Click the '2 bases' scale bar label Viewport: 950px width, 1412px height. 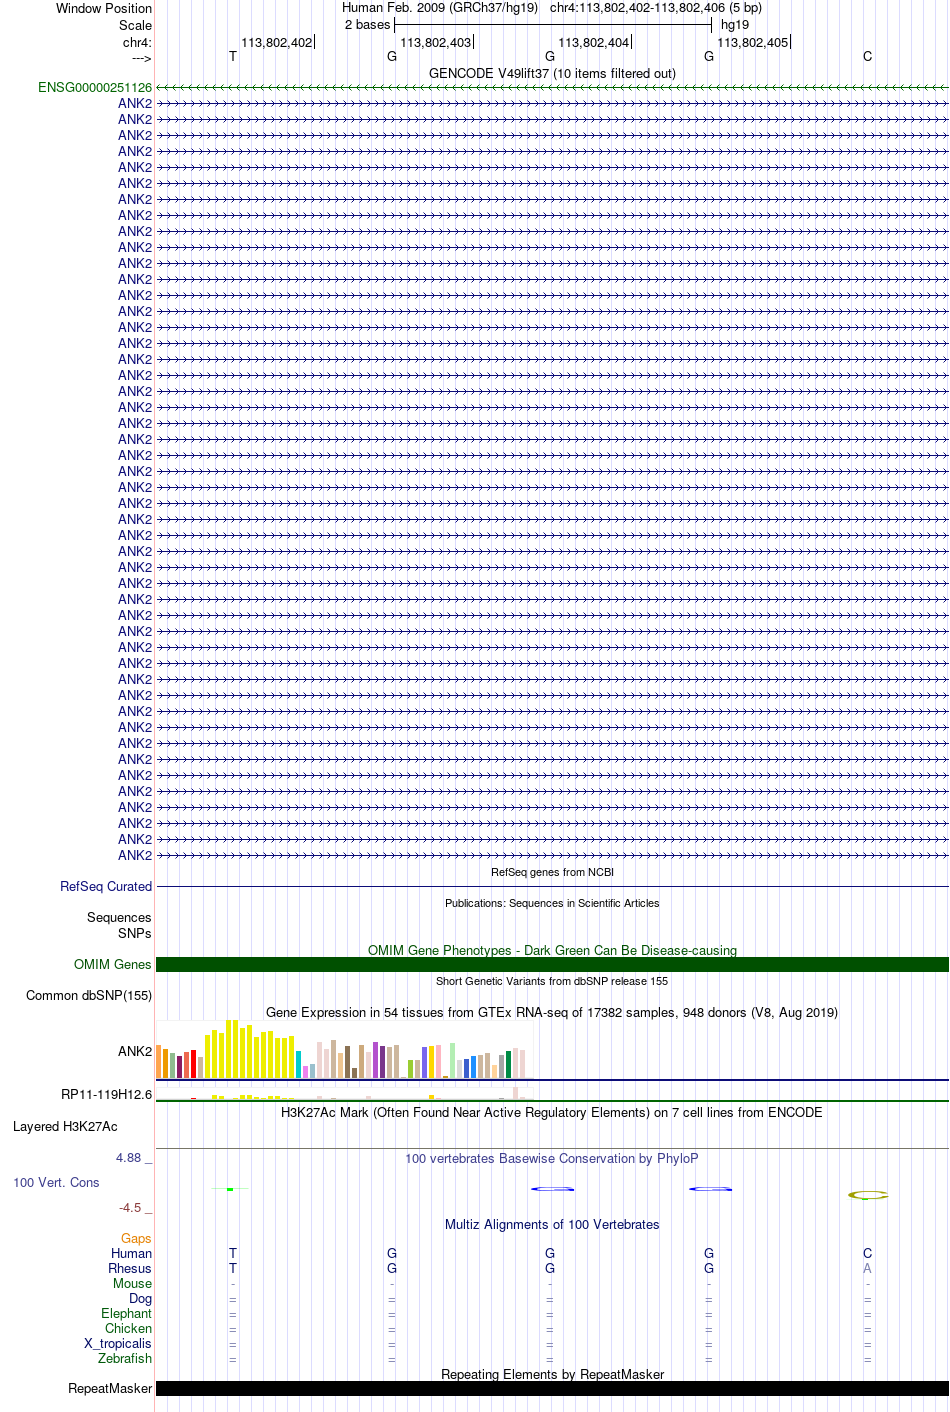pos(367,25)
